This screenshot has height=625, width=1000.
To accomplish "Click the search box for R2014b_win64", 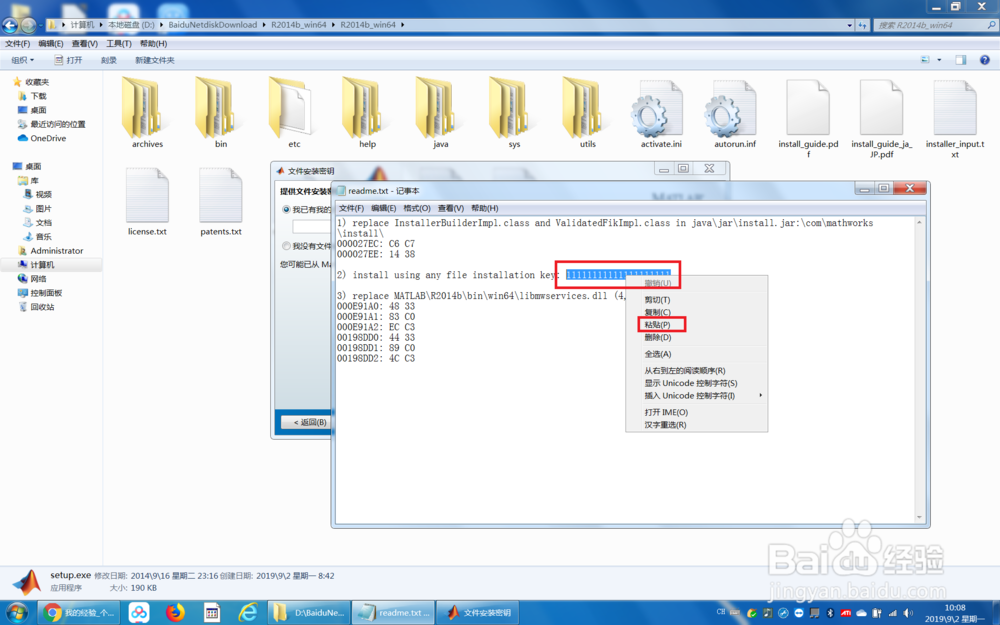I will [934, 25].
